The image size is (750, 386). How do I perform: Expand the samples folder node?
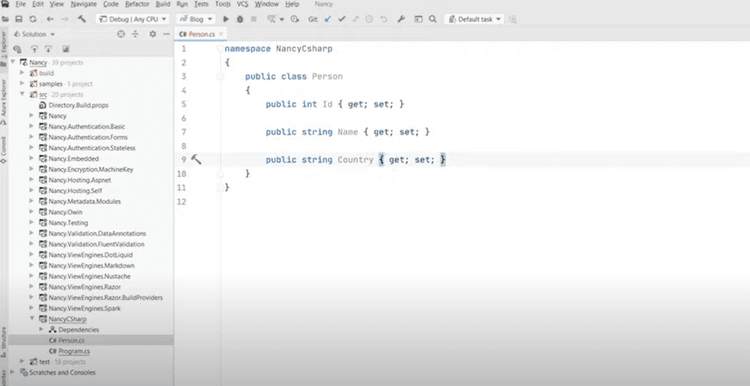22,84
